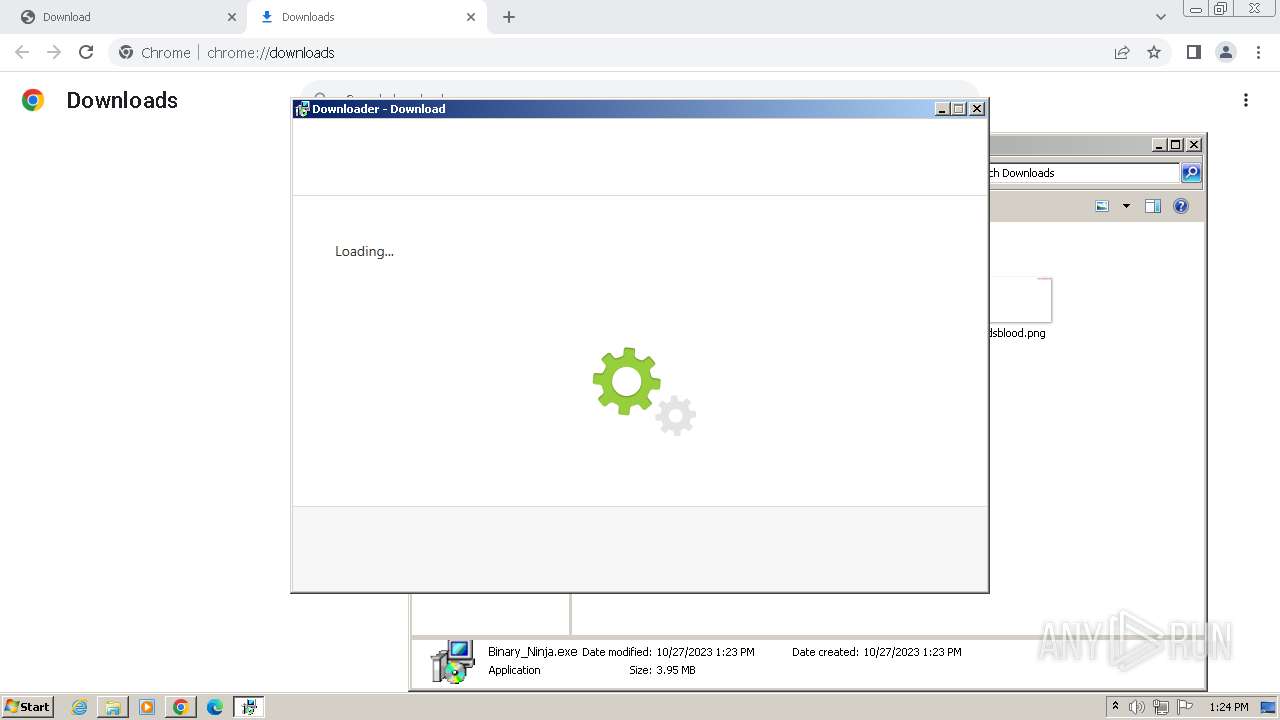The height and width of the screenshot is (720, 1280).
Task: Minimize the Explorer Downloads window
Action: (x=1159, y=145)
